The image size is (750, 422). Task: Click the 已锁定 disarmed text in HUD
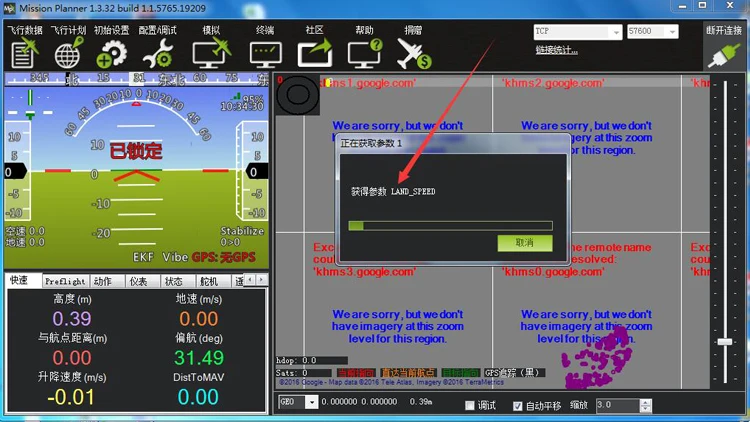(136, 151)
